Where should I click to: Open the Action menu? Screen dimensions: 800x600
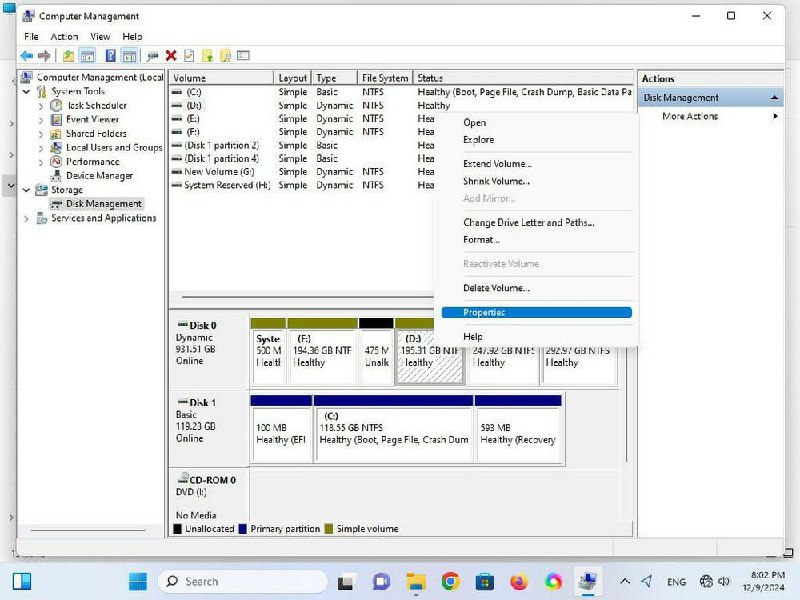tap(64, 37)
